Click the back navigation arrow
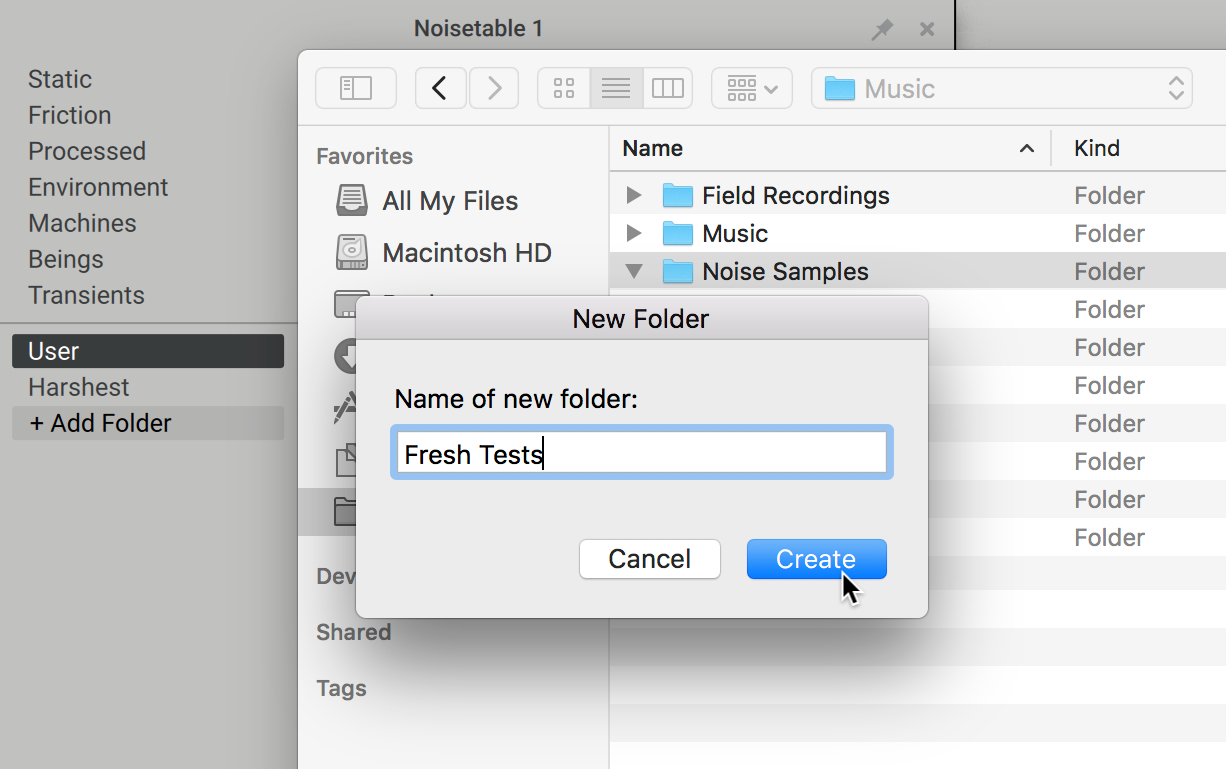Image resolution: width=1226 pixels, height=769 pixels. [441, 88]
